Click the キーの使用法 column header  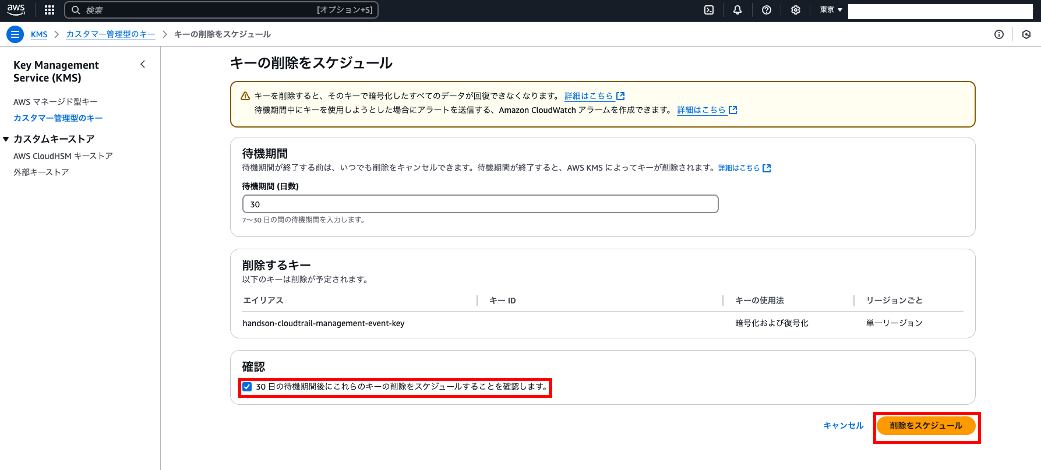760,301
